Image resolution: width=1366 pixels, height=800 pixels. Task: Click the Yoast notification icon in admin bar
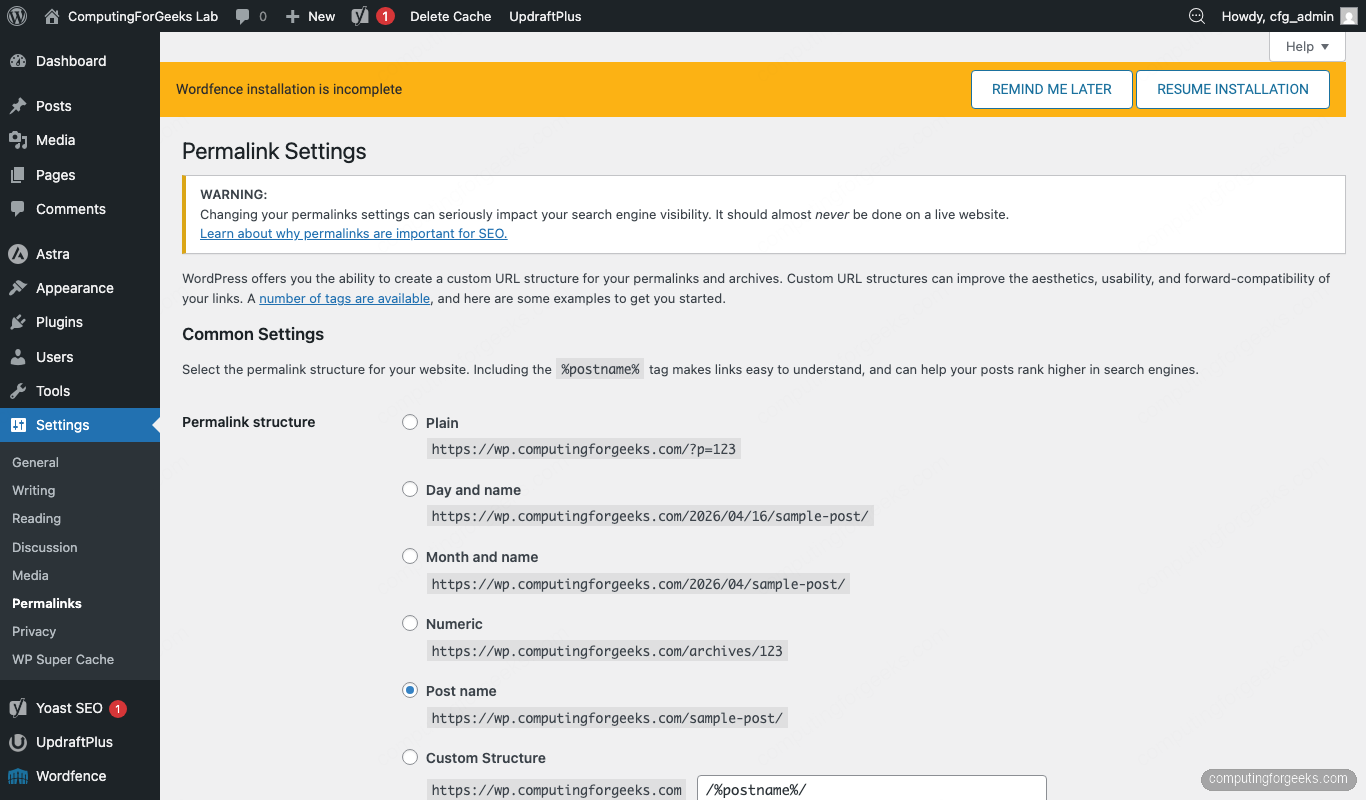coord(370,16)
